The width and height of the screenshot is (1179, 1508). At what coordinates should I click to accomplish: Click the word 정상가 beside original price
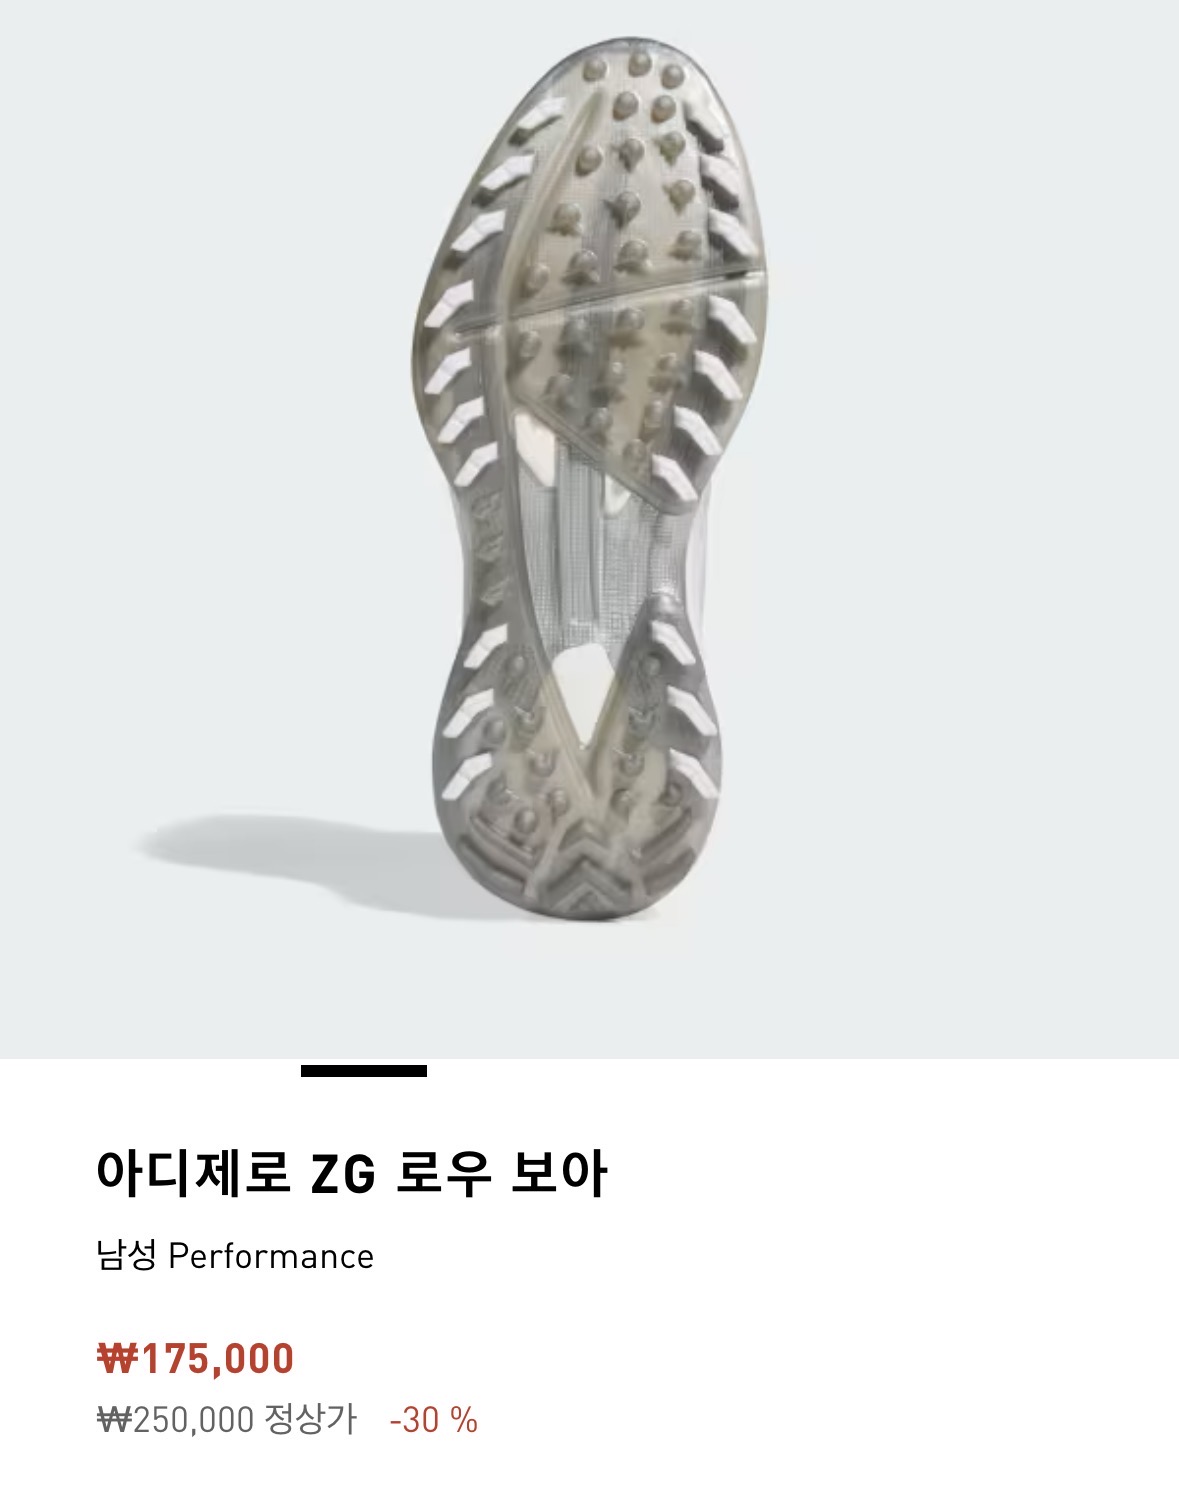(311, 1419)
